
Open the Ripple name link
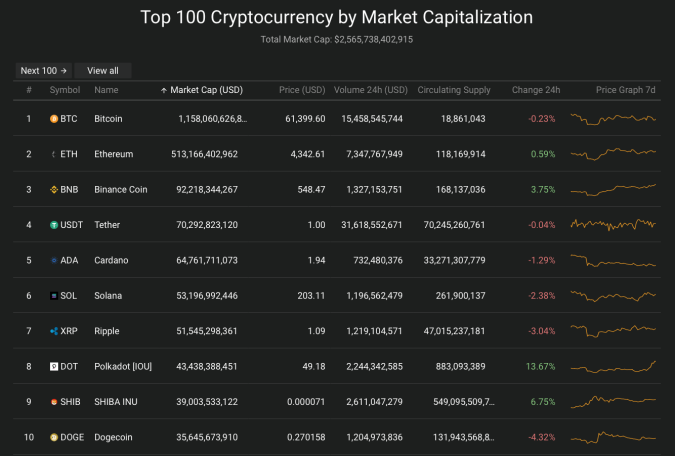[x=107, y=331]
